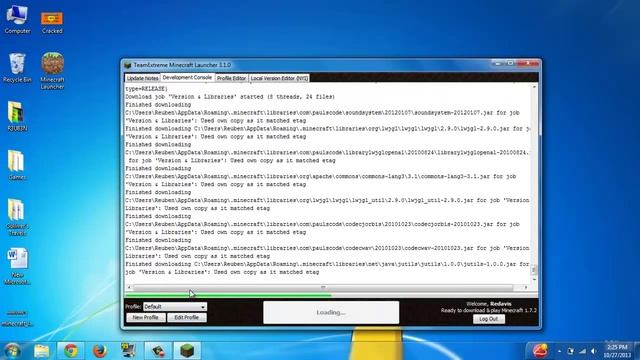Select the Recycle Bin icon
640x360 pixels.
click(x=17, y=68)
